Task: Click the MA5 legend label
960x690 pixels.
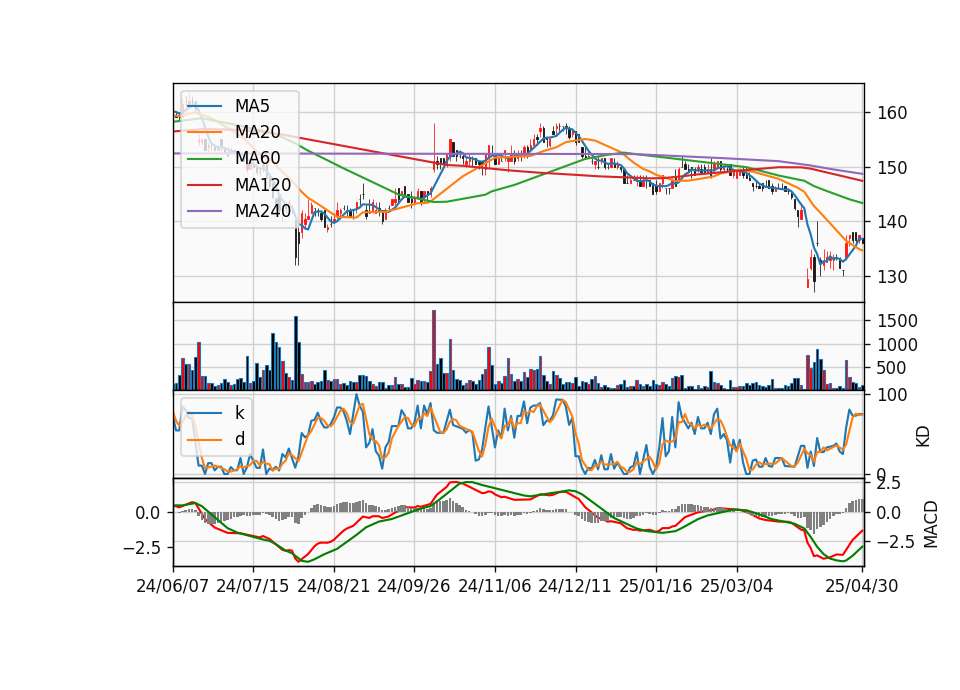Action: (x=252, y=106)
